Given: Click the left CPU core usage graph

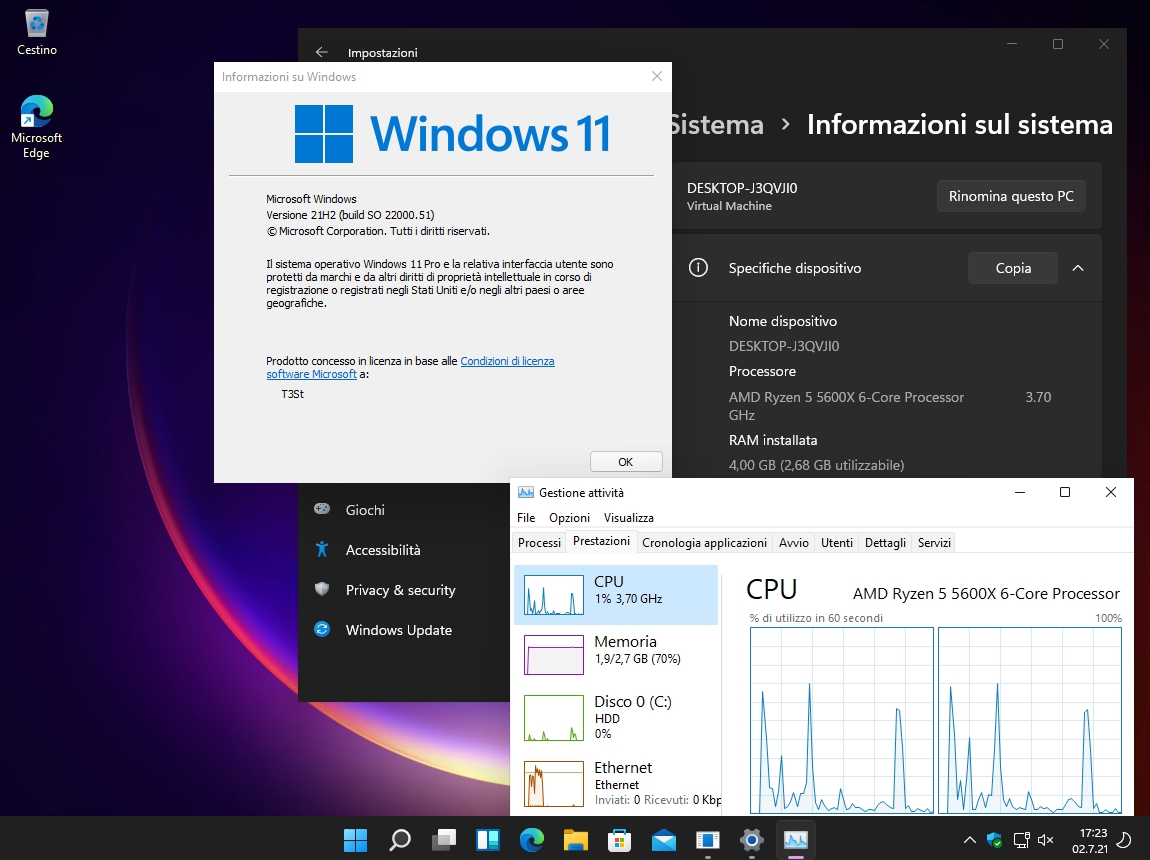Looking at the screenshot, I should click(842, 720).
